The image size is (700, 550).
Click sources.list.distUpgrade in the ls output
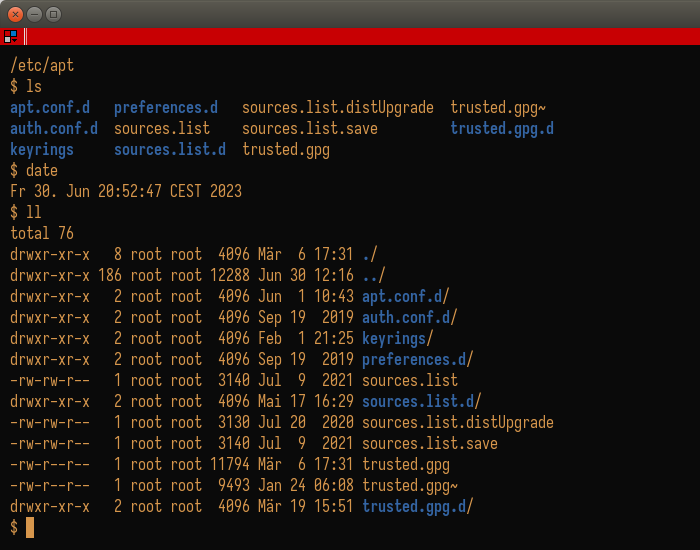click(x=338, y=108)
